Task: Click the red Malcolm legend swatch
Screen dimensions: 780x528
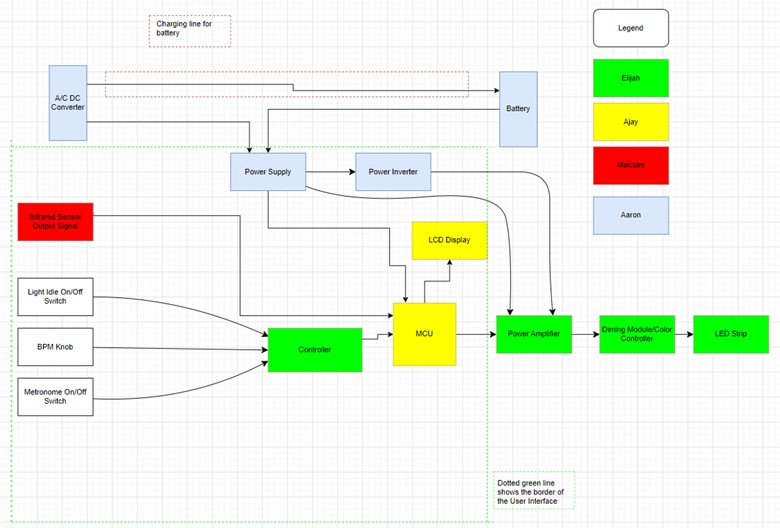Action: click(630, 165)
